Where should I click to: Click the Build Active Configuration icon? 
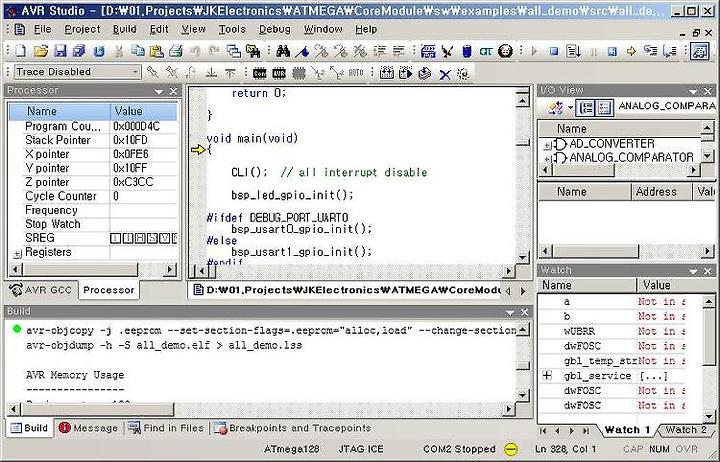tap(387, 73)
